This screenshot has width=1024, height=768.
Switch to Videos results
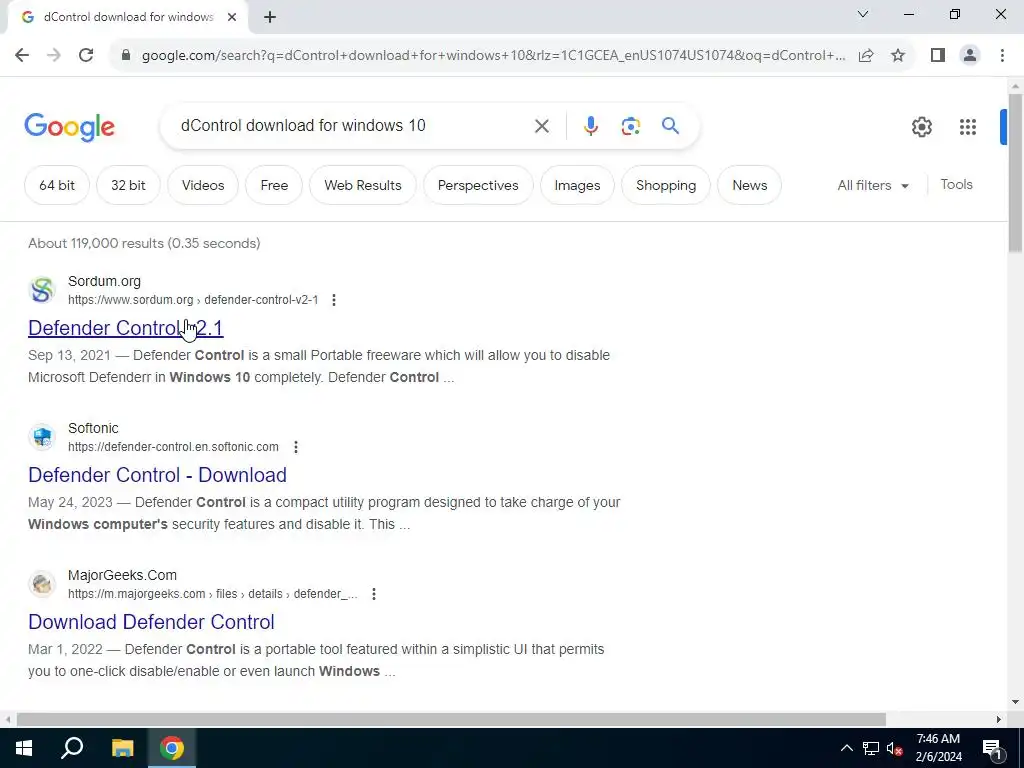point(203,185)
